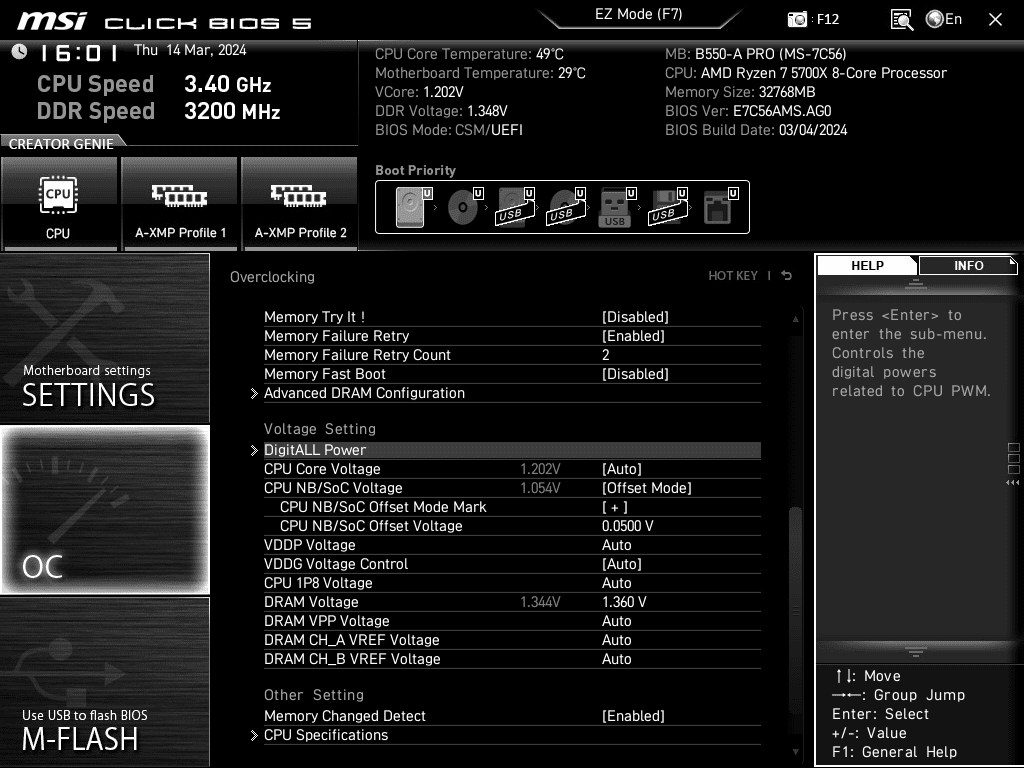Edit DRAM CH_A VREF Voltage Auto field
This screenshot has width=1024, height=768.
click(616, 639)
